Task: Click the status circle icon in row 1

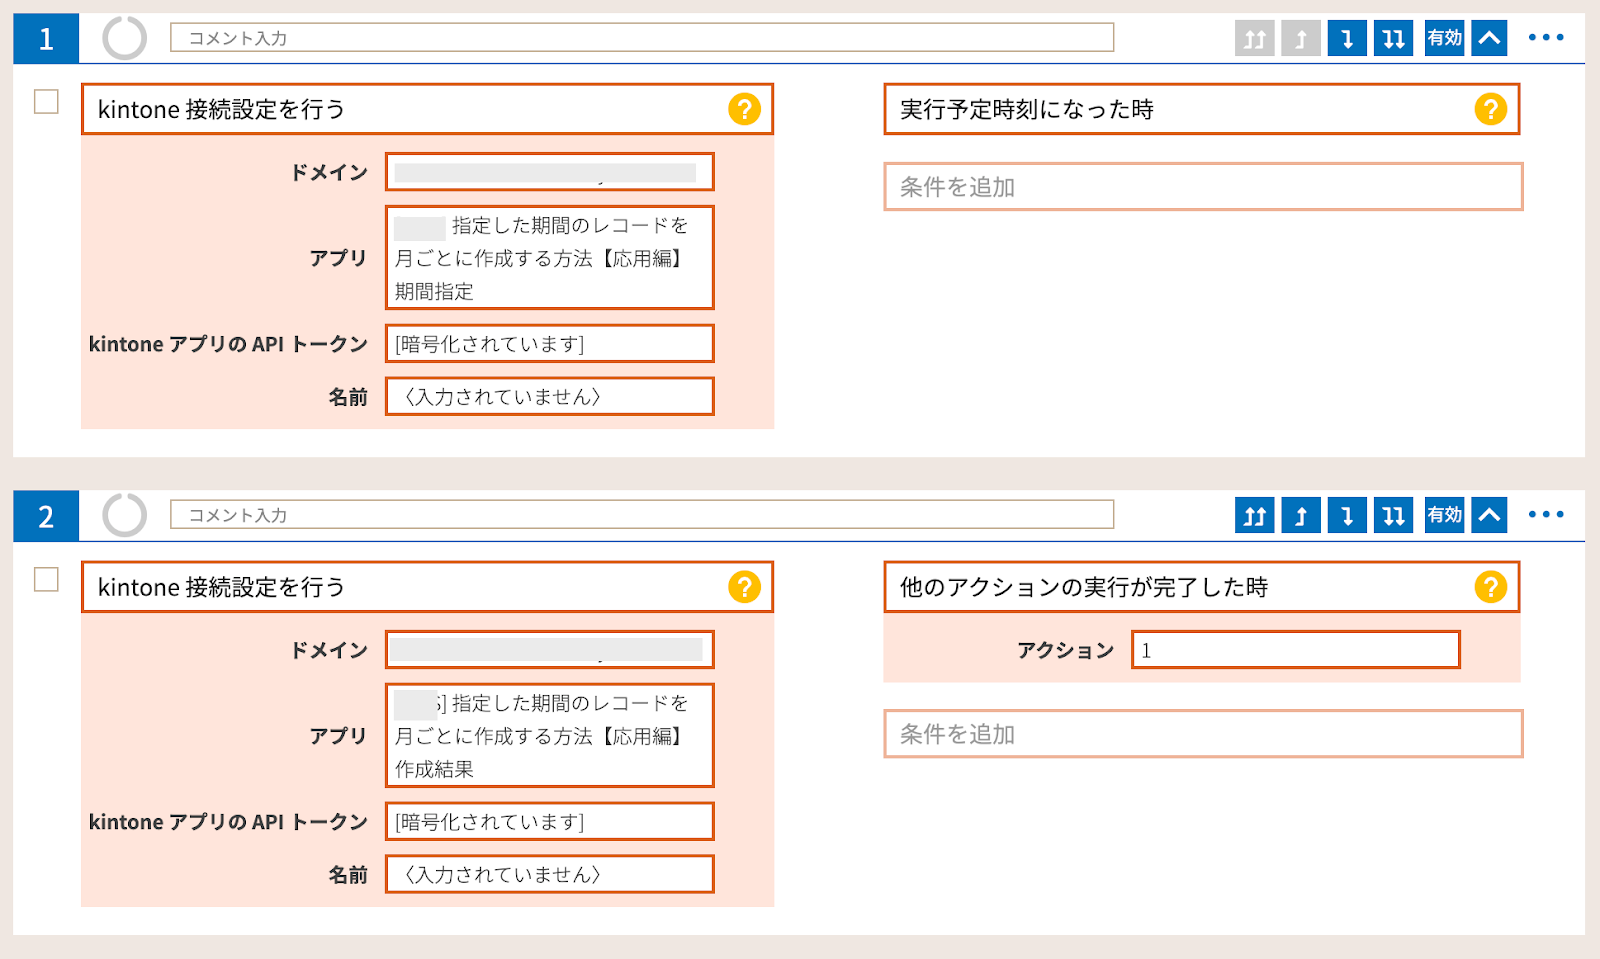Action: pyautogui.click(x=125, y=38)
